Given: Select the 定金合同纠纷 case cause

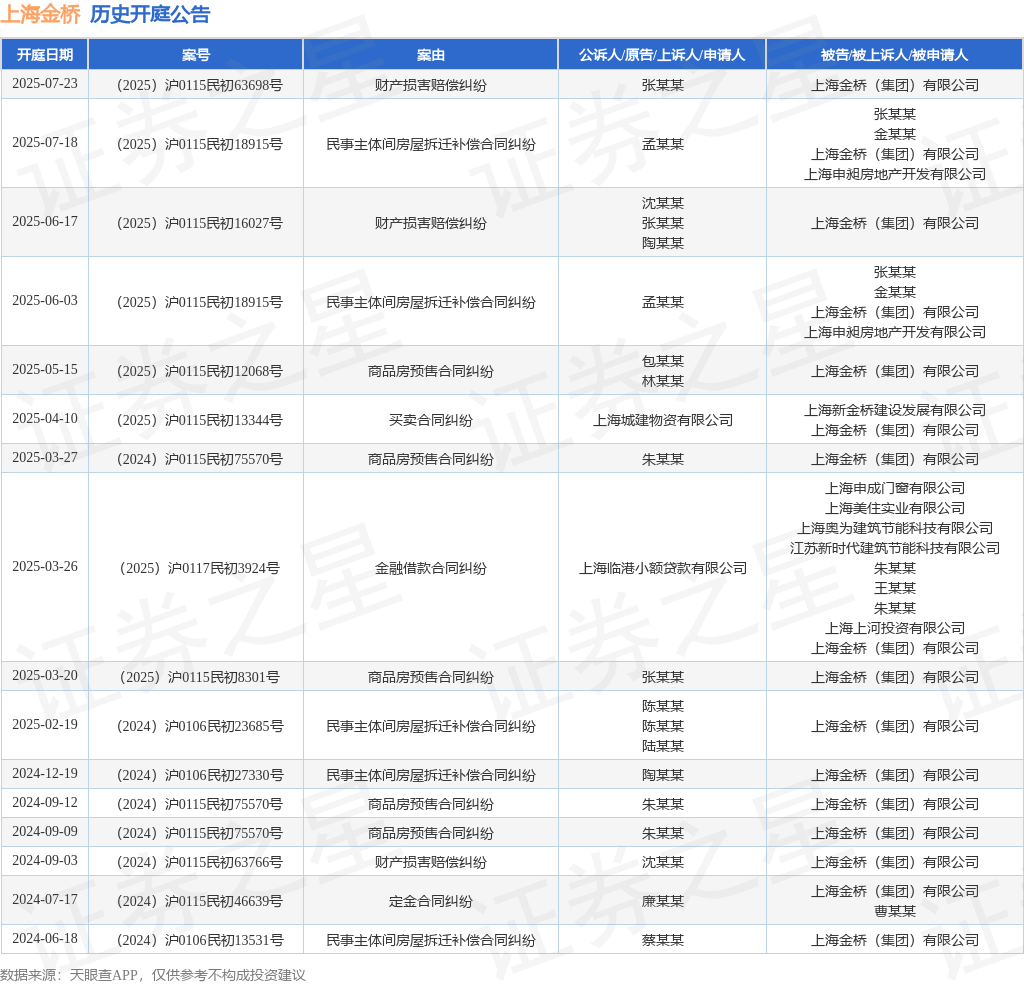Looking at the screenshot, I should pos(431,901).
